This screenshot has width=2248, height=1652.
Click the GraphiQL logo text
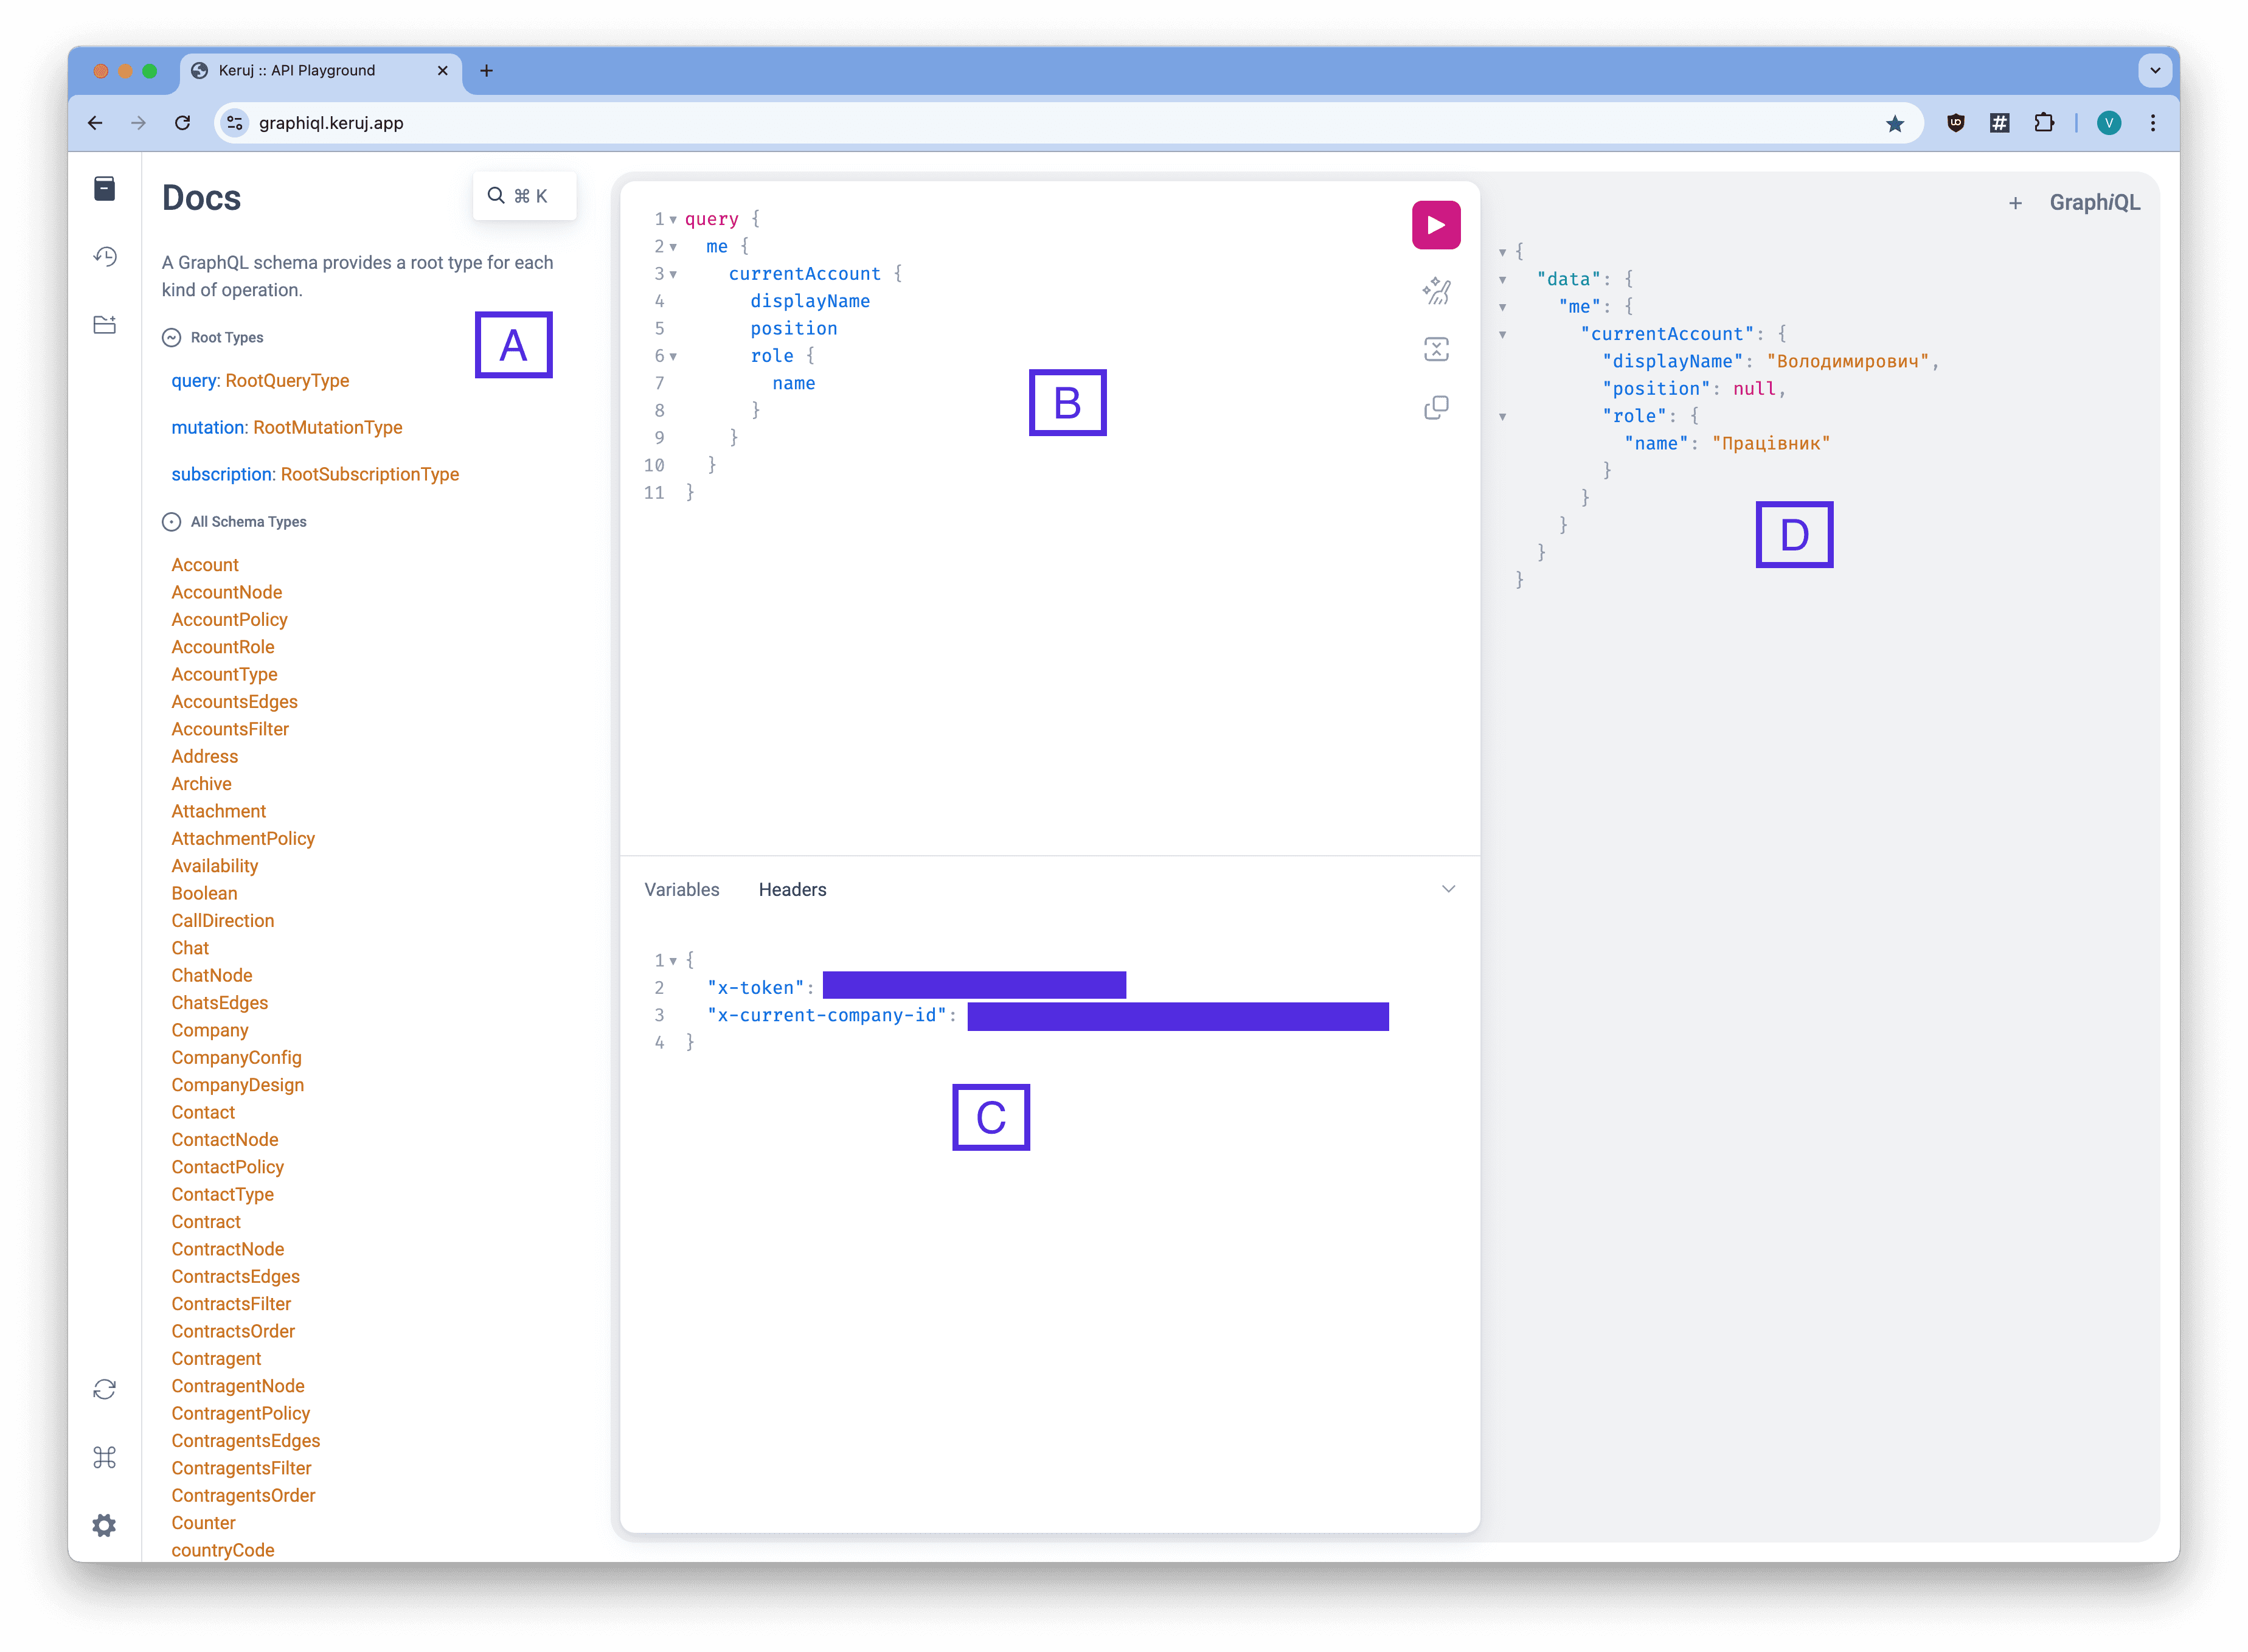click(x=2094, y=203)
